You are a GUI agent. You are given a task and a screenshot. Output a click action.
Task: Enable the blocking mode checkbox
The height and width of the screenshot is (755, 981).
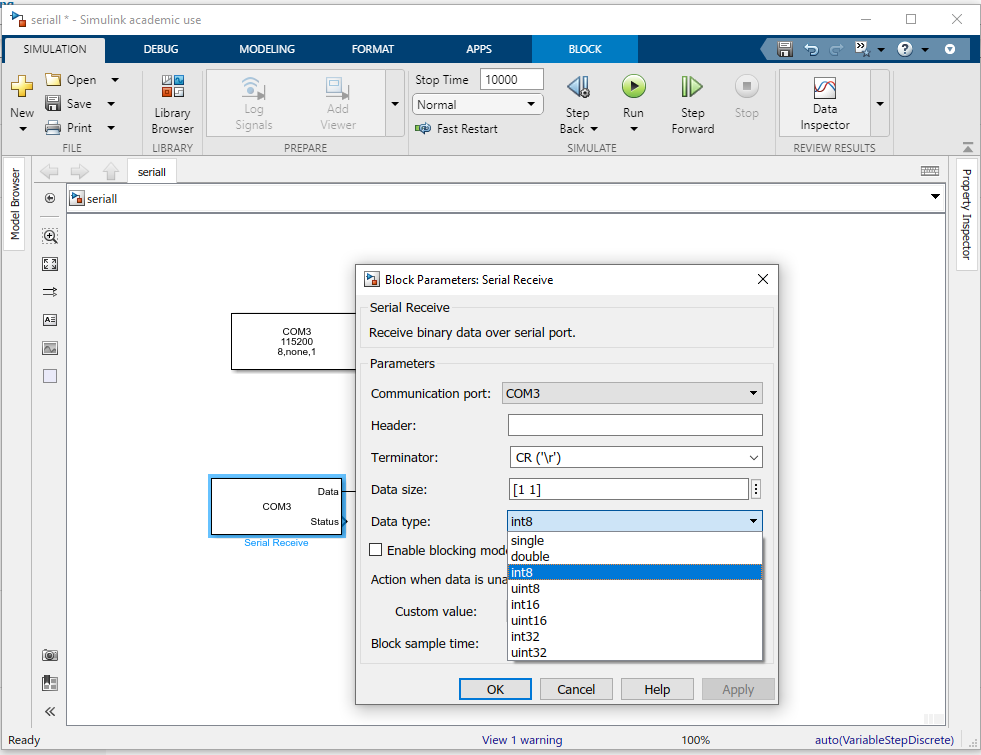tap(376, 550)
